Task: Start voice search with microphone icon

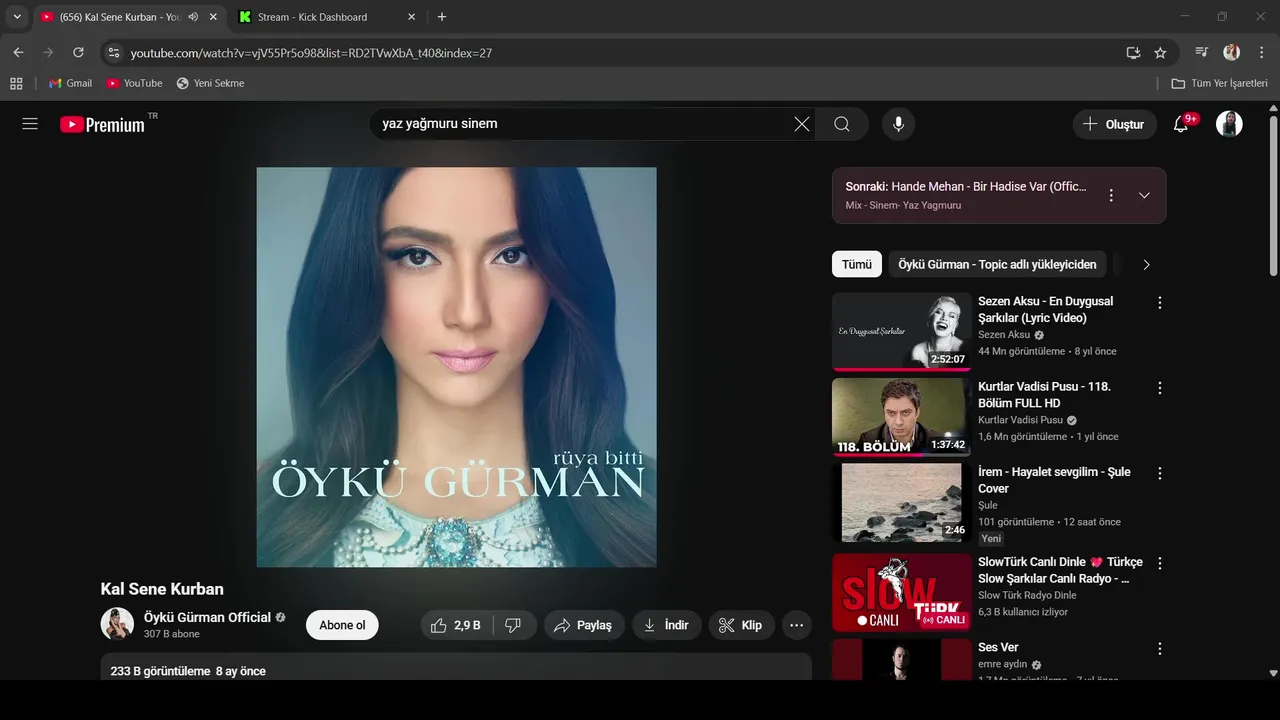Action: tap(898, 124)
